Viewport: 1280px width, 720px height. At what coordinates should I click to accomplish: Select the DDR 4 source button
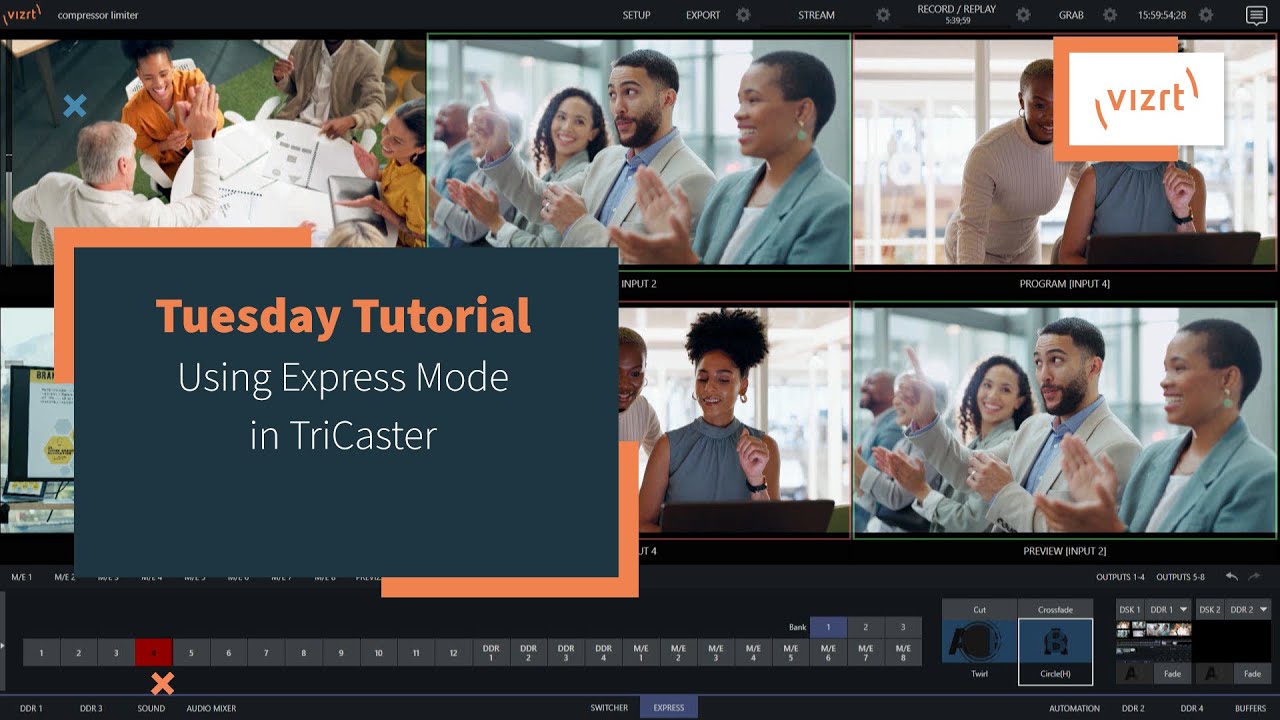pyautogui.click(x=603, y=653)
